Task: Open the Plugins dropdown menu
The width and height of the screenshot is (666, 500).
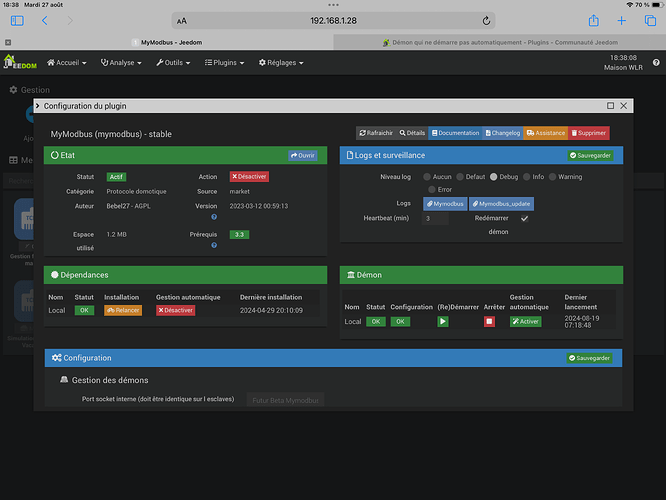Action: (225, 62)
